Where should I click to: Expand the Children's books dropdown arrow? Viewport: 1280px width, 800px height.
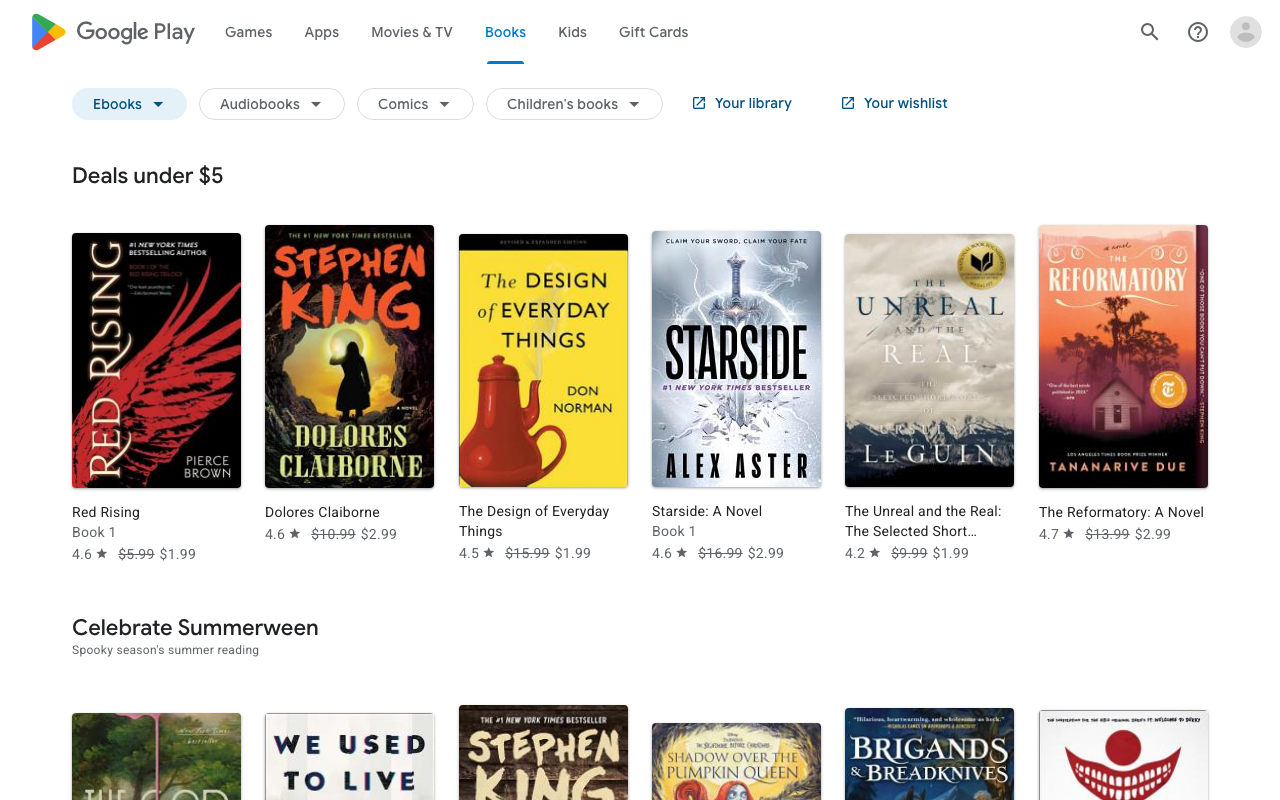click(634, 104)
